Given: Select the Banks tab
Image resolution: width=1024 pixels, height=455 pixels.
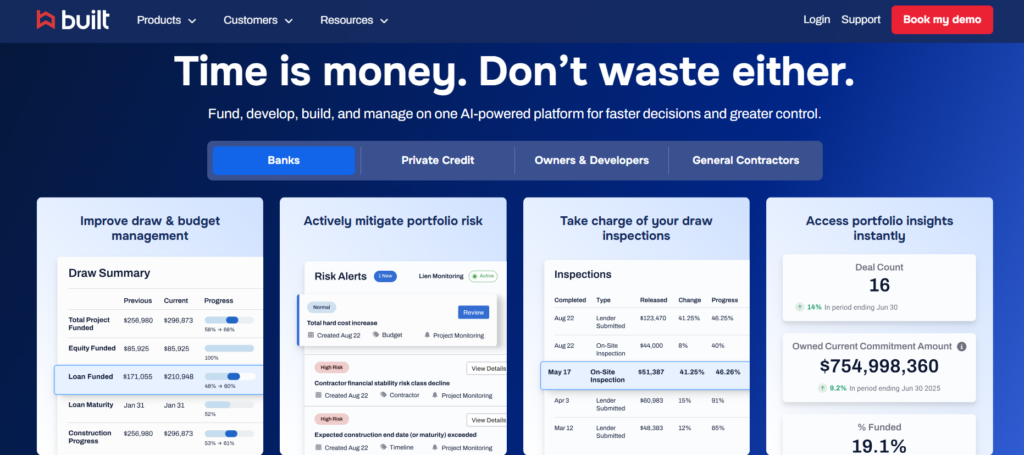Looking at the screenshot, I should point(283,161).
